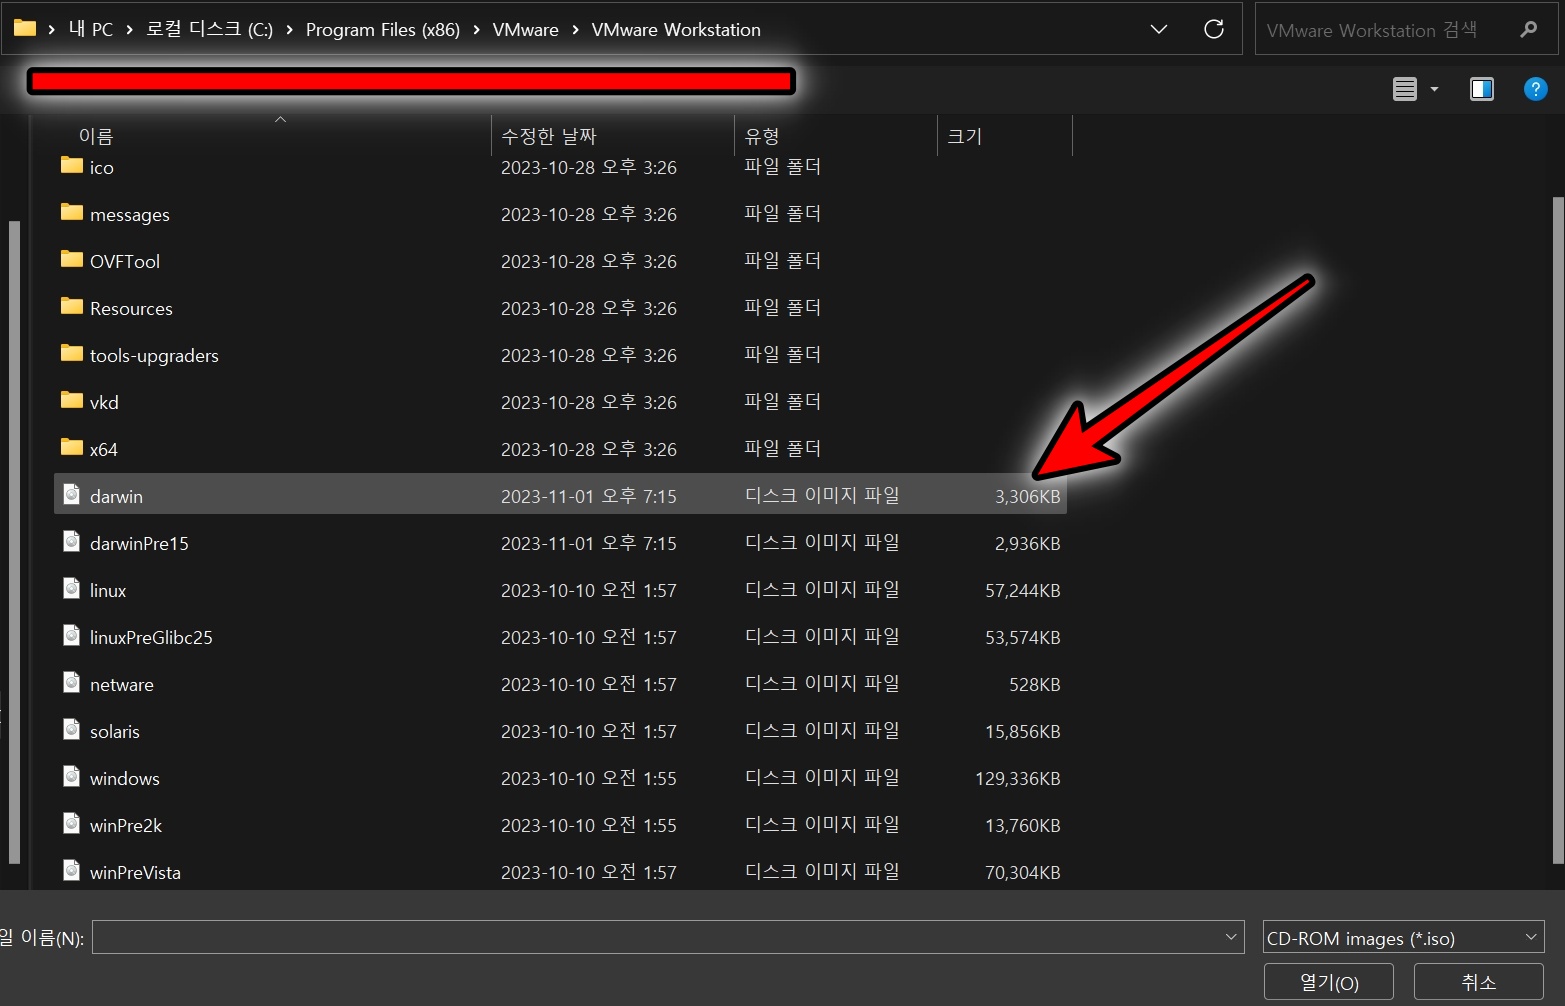The image size is (1565, 1006).
Task: Select the darwinPre15 file name
Action: pos(139,543)
